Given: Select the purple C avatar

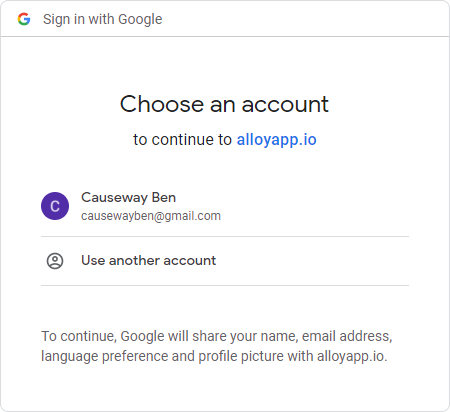Looking at the screenshot, I should [x=55, y=206].
